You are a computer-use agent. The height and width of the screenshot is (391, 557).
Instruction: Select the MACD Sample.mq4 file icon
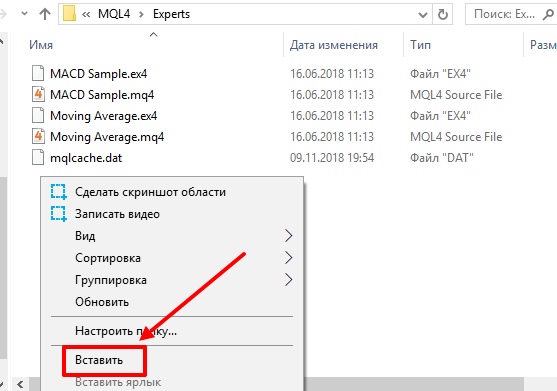point(38,94)
